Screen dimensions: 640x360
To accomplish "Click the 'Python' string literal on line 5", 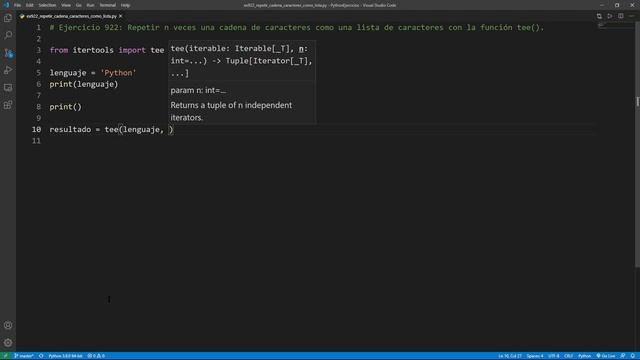I will pyautogui.click(x=118, y=73).
